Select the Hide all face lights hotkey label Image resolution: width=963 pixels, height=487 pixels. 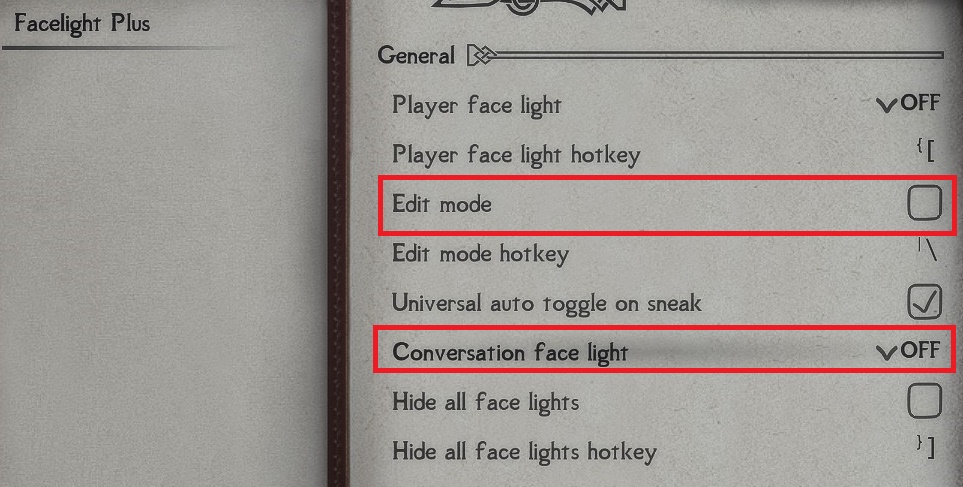coord(524,452)
